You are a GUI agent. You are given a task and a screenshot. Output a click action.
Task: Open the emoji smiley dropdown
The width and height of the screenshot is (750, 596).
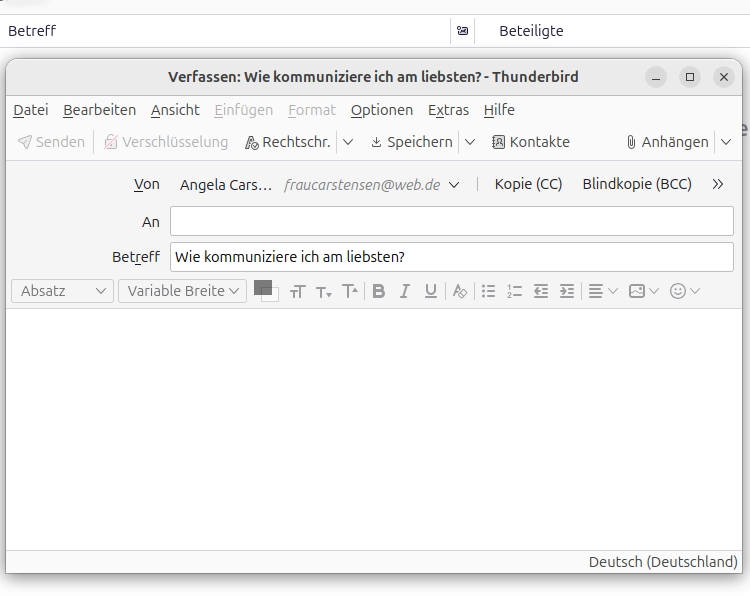click(x=685, y=291)
